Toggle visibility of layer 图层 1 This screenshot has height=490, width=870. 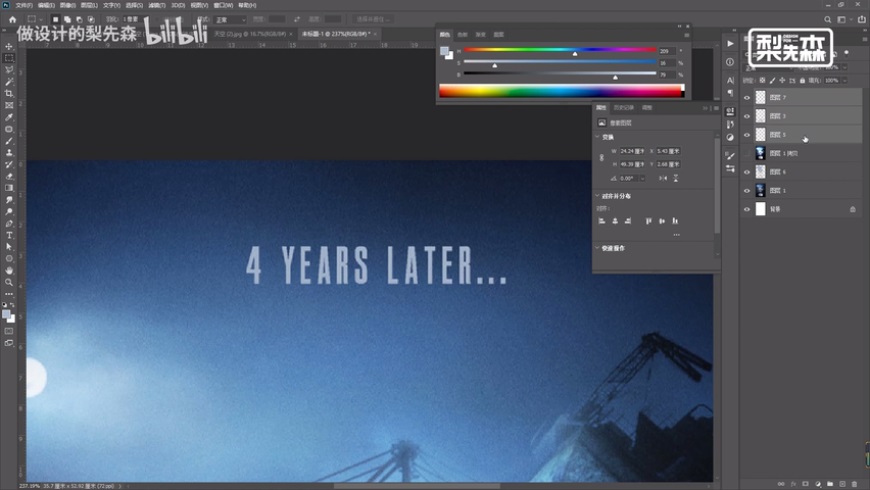tap(747, 191)
